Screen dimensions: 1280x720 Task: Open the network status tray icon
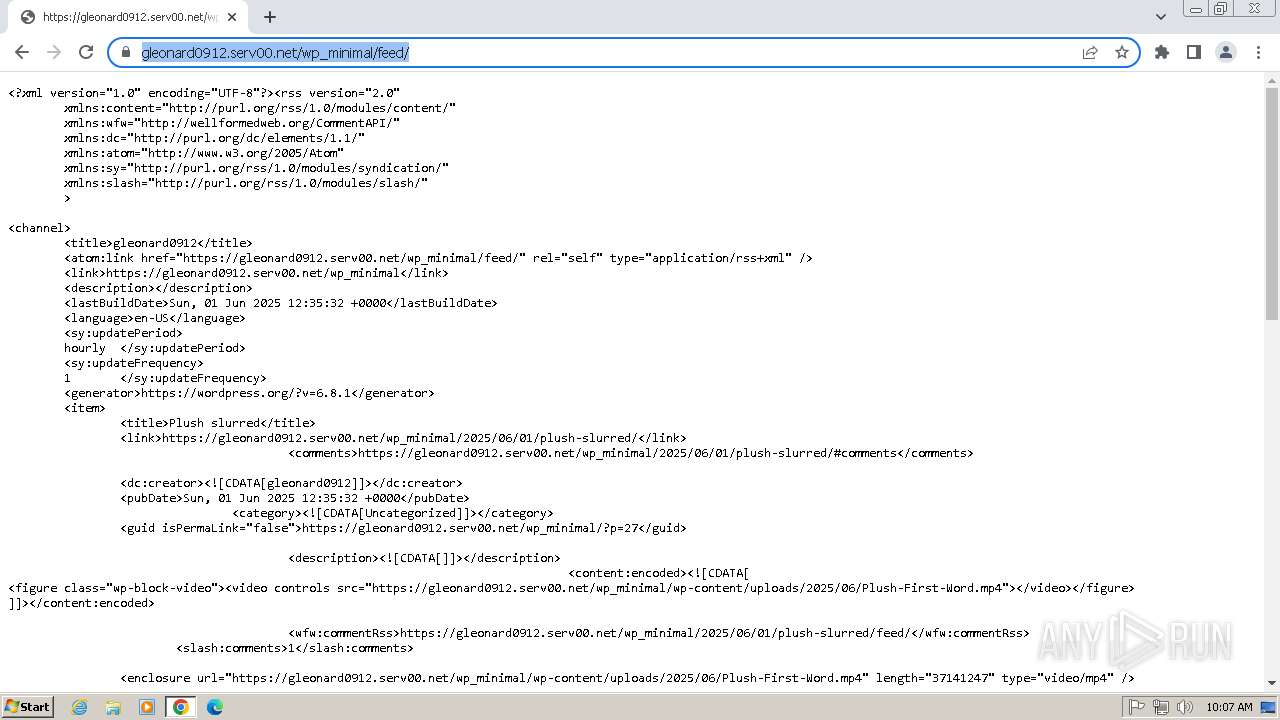(x=1161, y=707)
